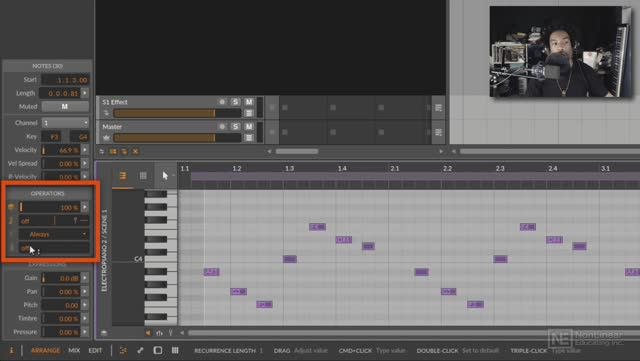
Task: Click the S1 Effect track type icon
Action: [107, 113]
